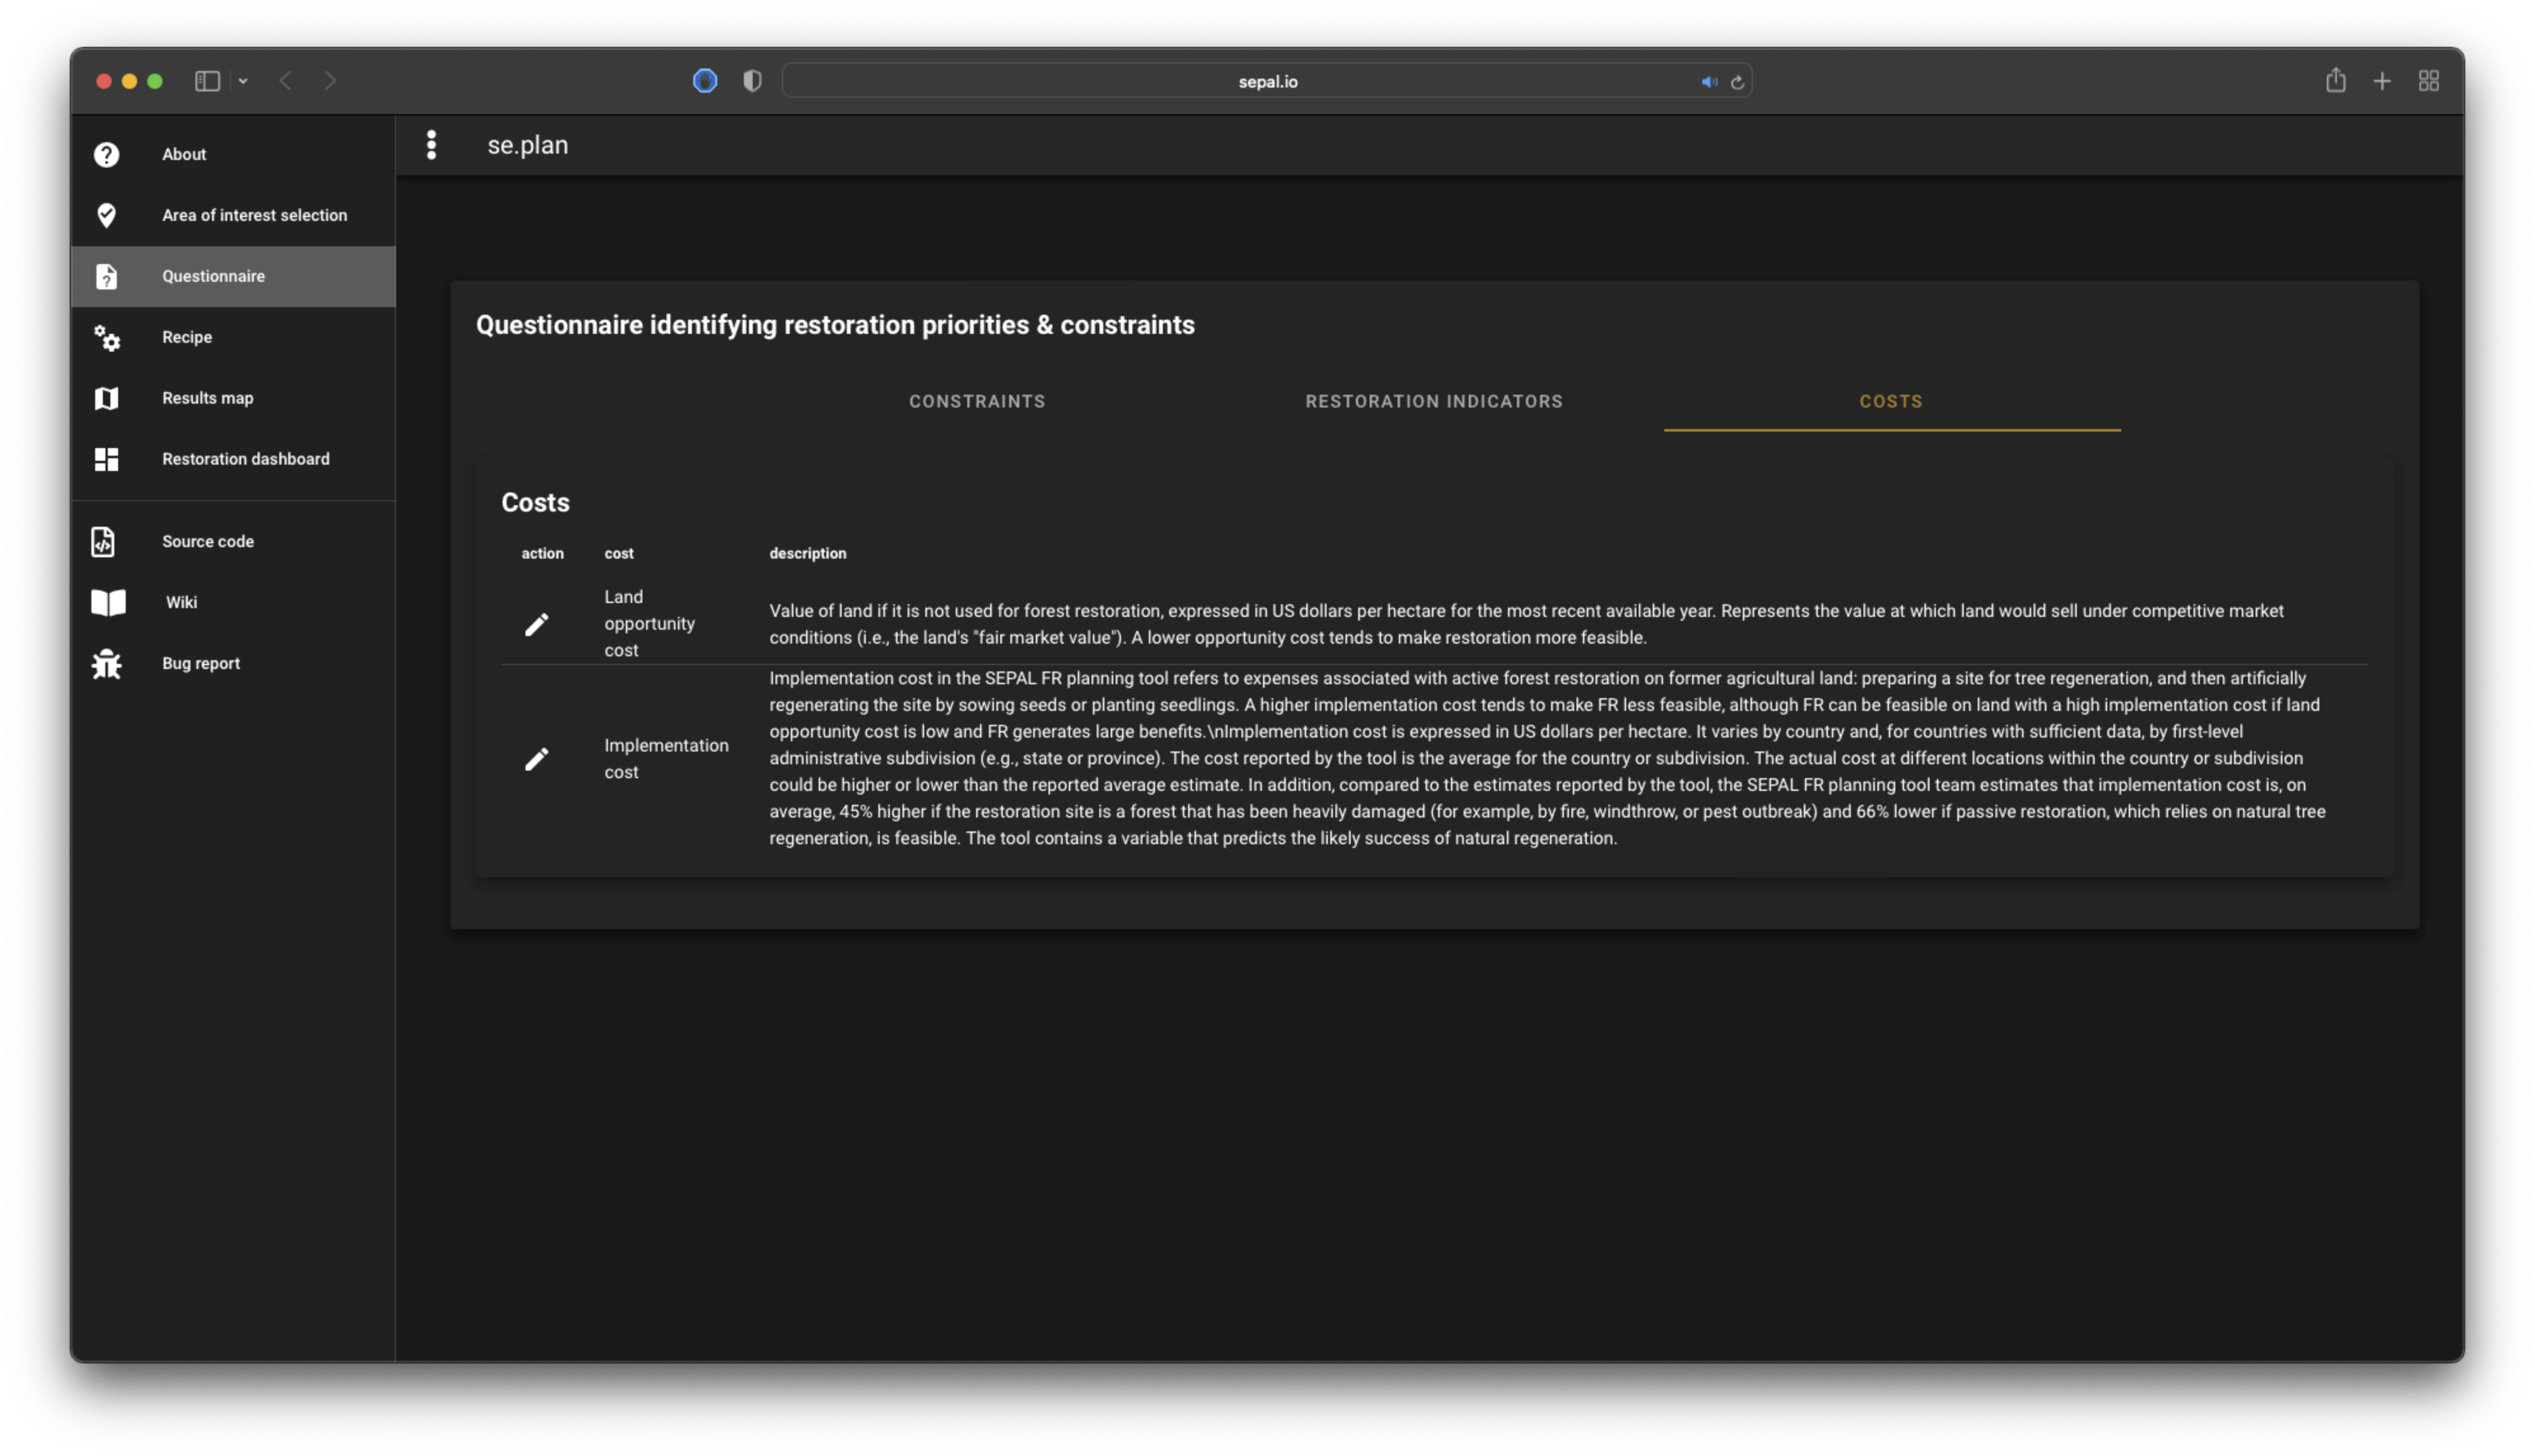
Task: Open the three-dot menu beside se.plan
Action: (431, 145)
